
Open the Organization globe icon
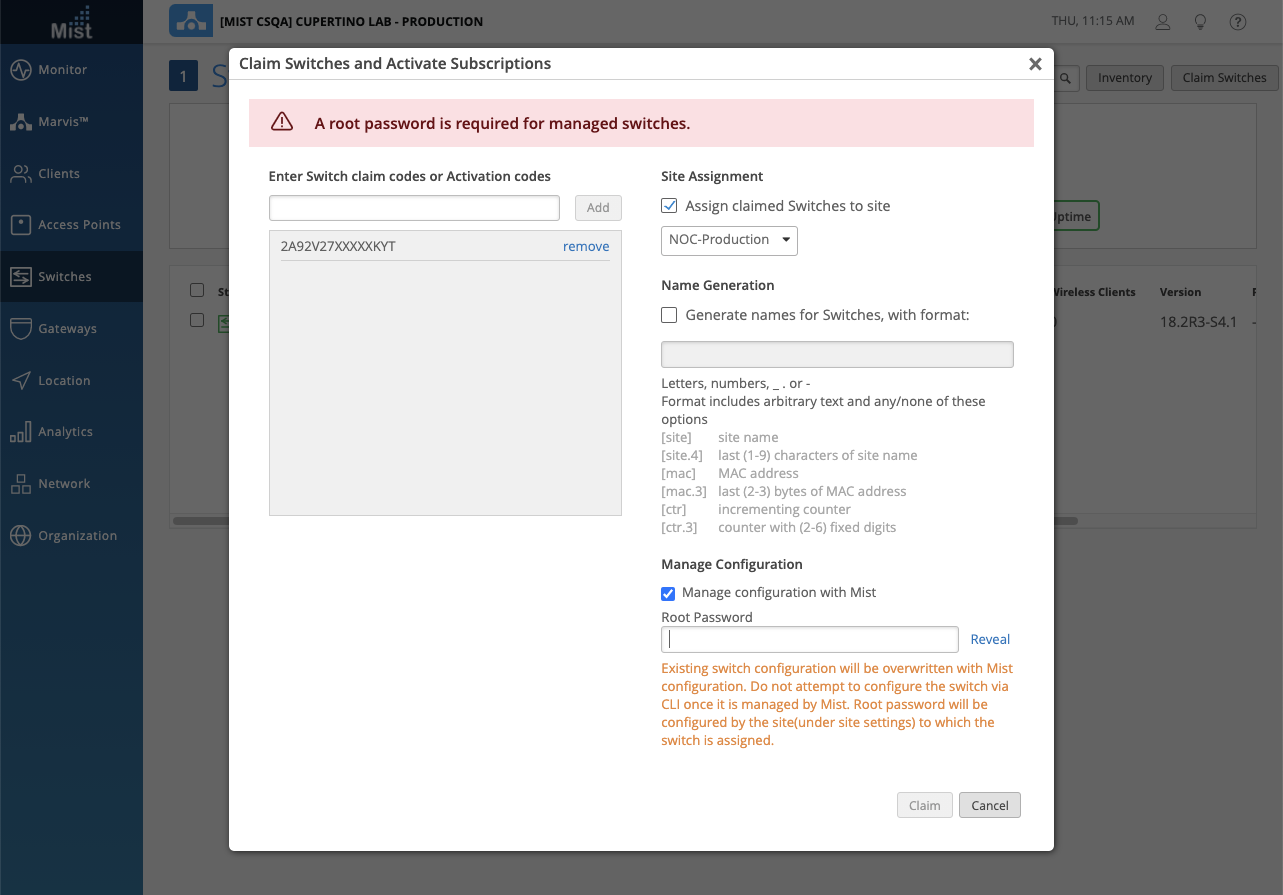tap(21, 536)
